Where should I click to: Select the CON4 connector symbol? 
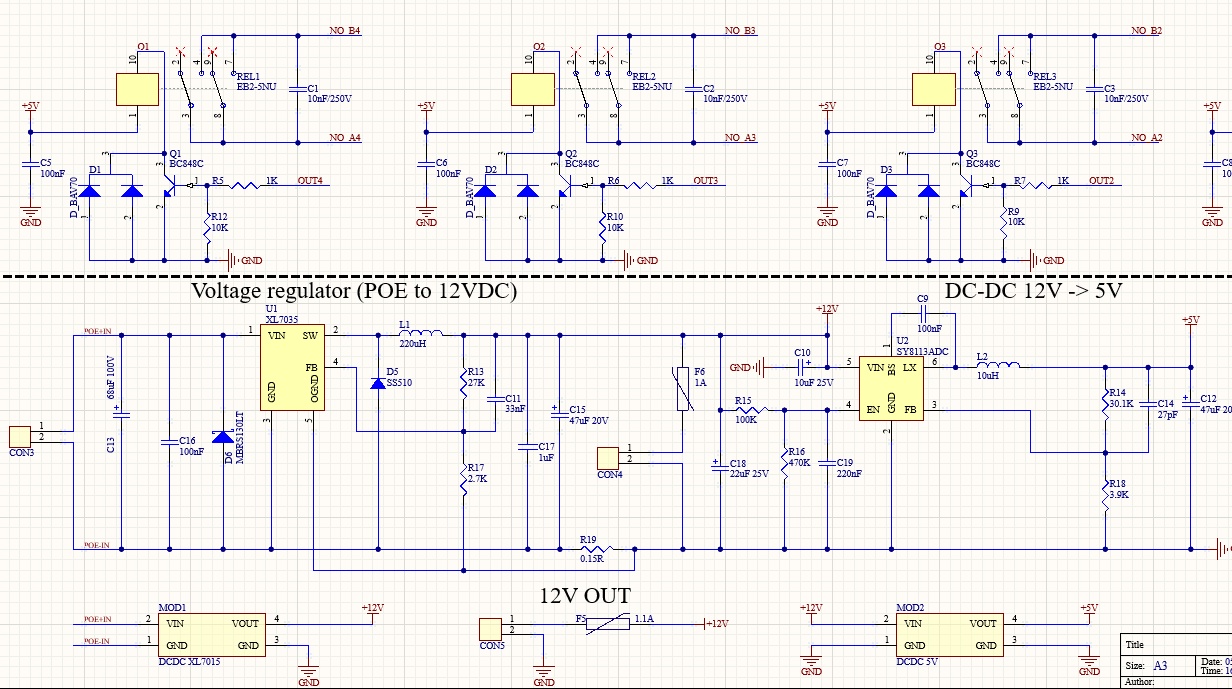click(x=609, y=458)
